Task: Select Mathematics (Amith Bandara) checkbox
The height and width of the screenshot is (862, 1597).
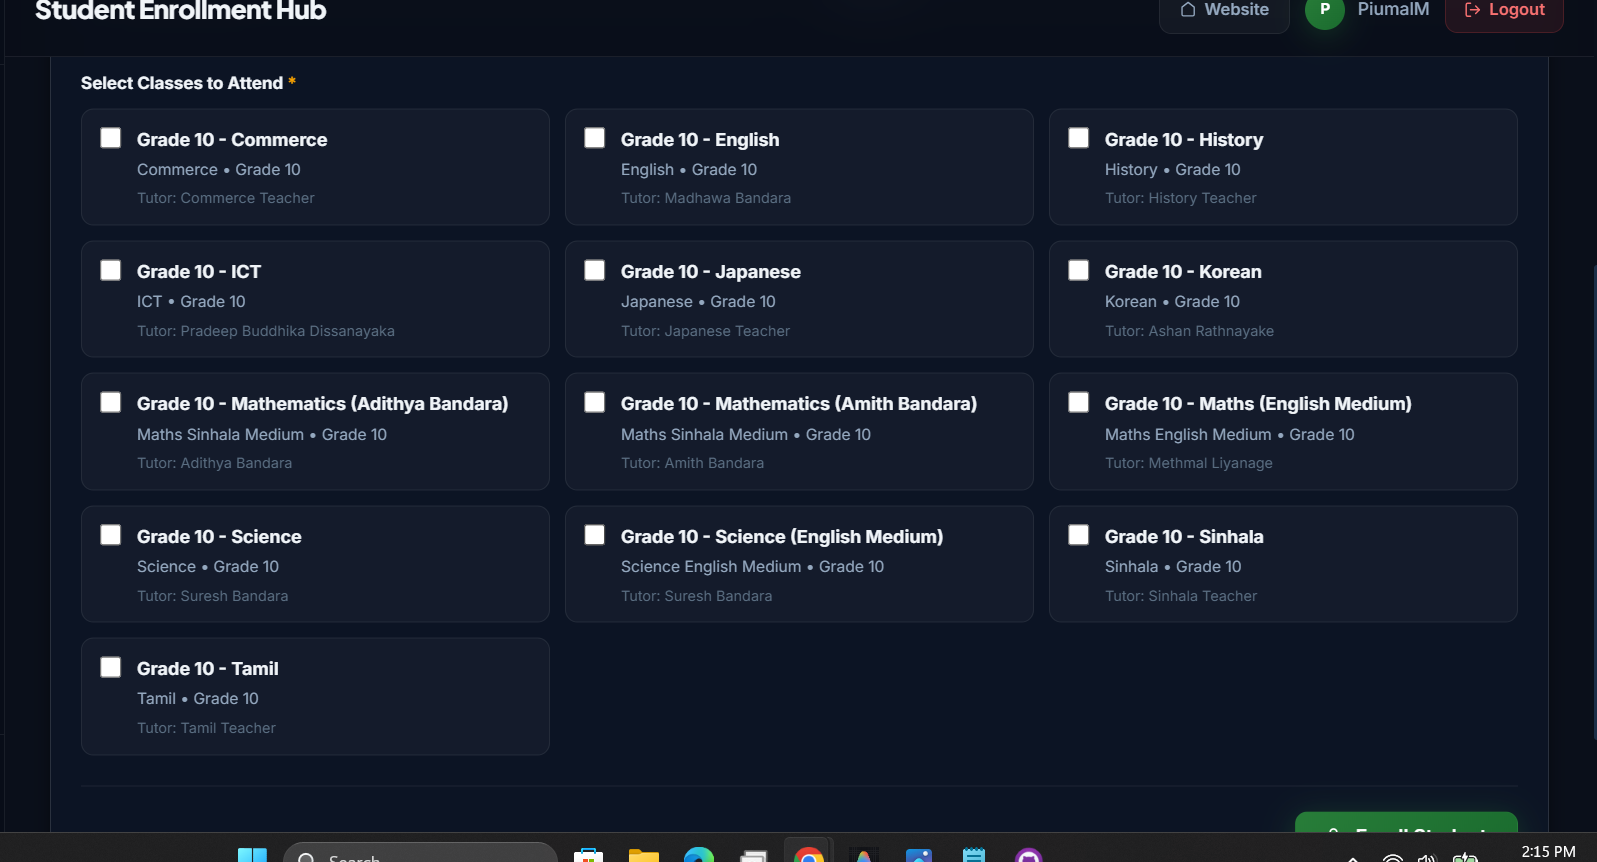Action: coord(595,402)
